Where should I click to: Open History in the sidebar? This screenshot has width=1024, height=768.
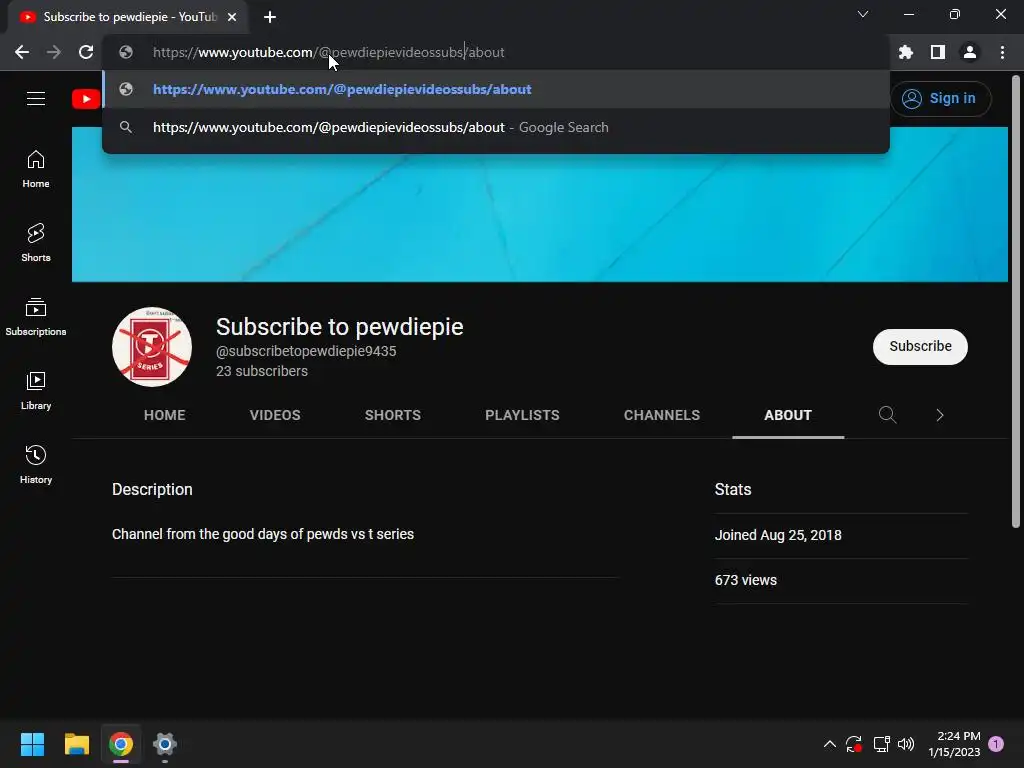pyautogui.click(x=36, y=465)
